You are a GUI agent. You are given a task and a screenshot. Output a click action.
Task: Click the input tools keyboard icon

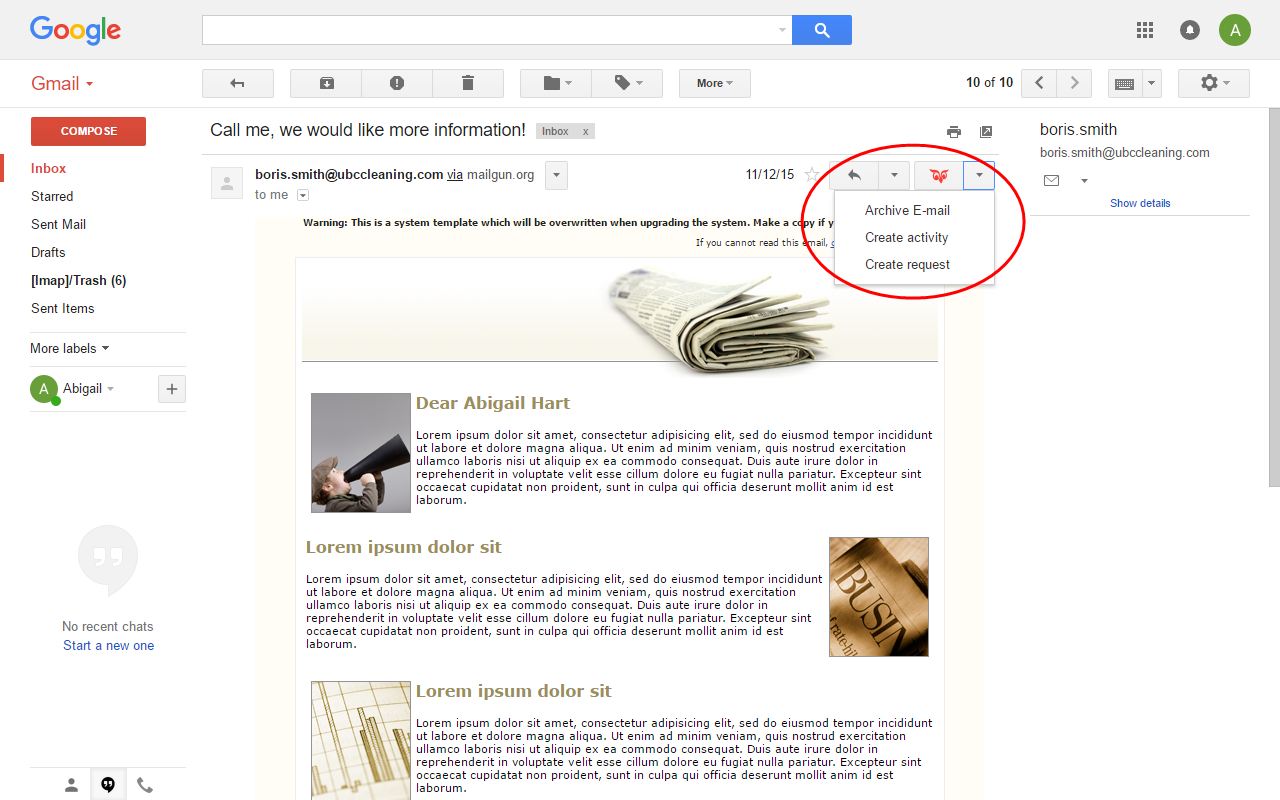[1124, 83]
